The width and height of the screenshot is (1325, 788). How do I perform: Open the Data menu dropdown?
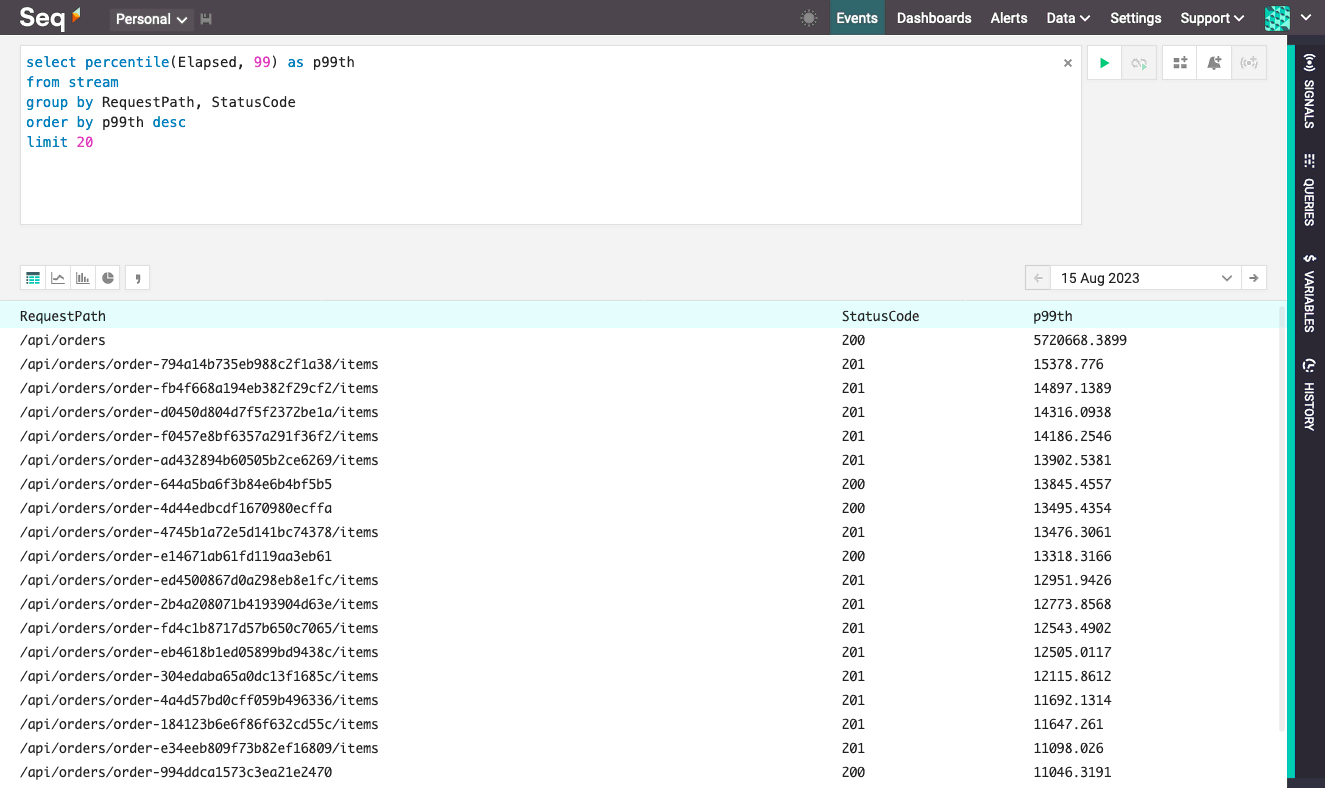pos(1068,18)
